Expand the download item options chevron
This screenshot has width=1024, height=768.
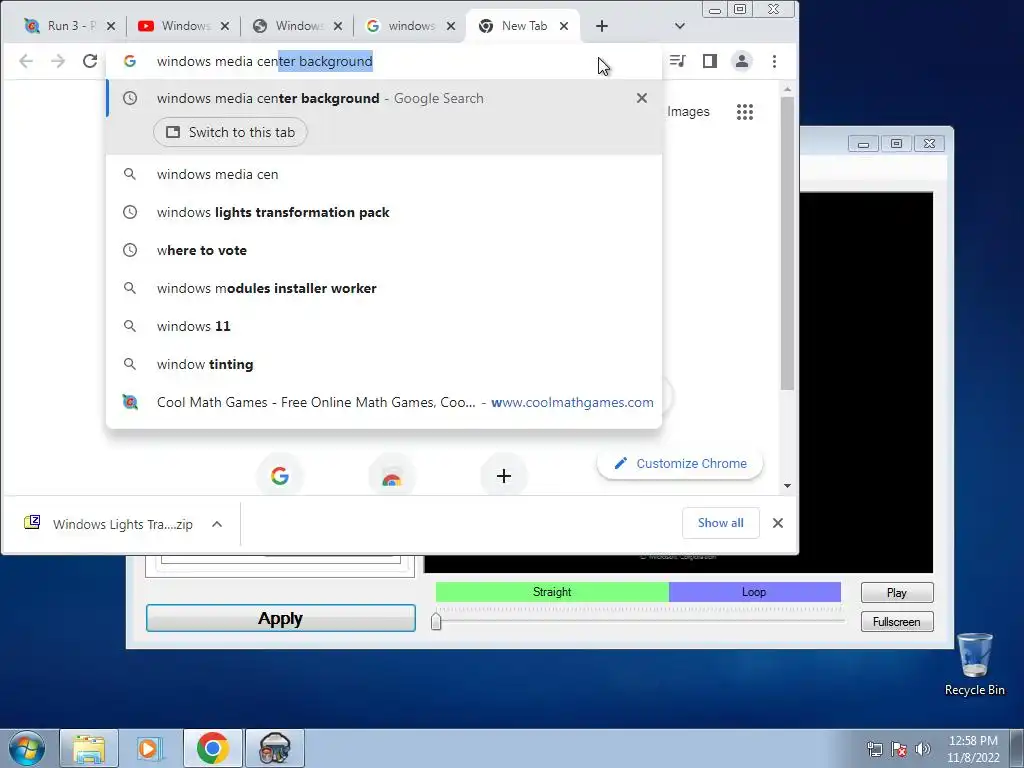[x=217, y=524]
